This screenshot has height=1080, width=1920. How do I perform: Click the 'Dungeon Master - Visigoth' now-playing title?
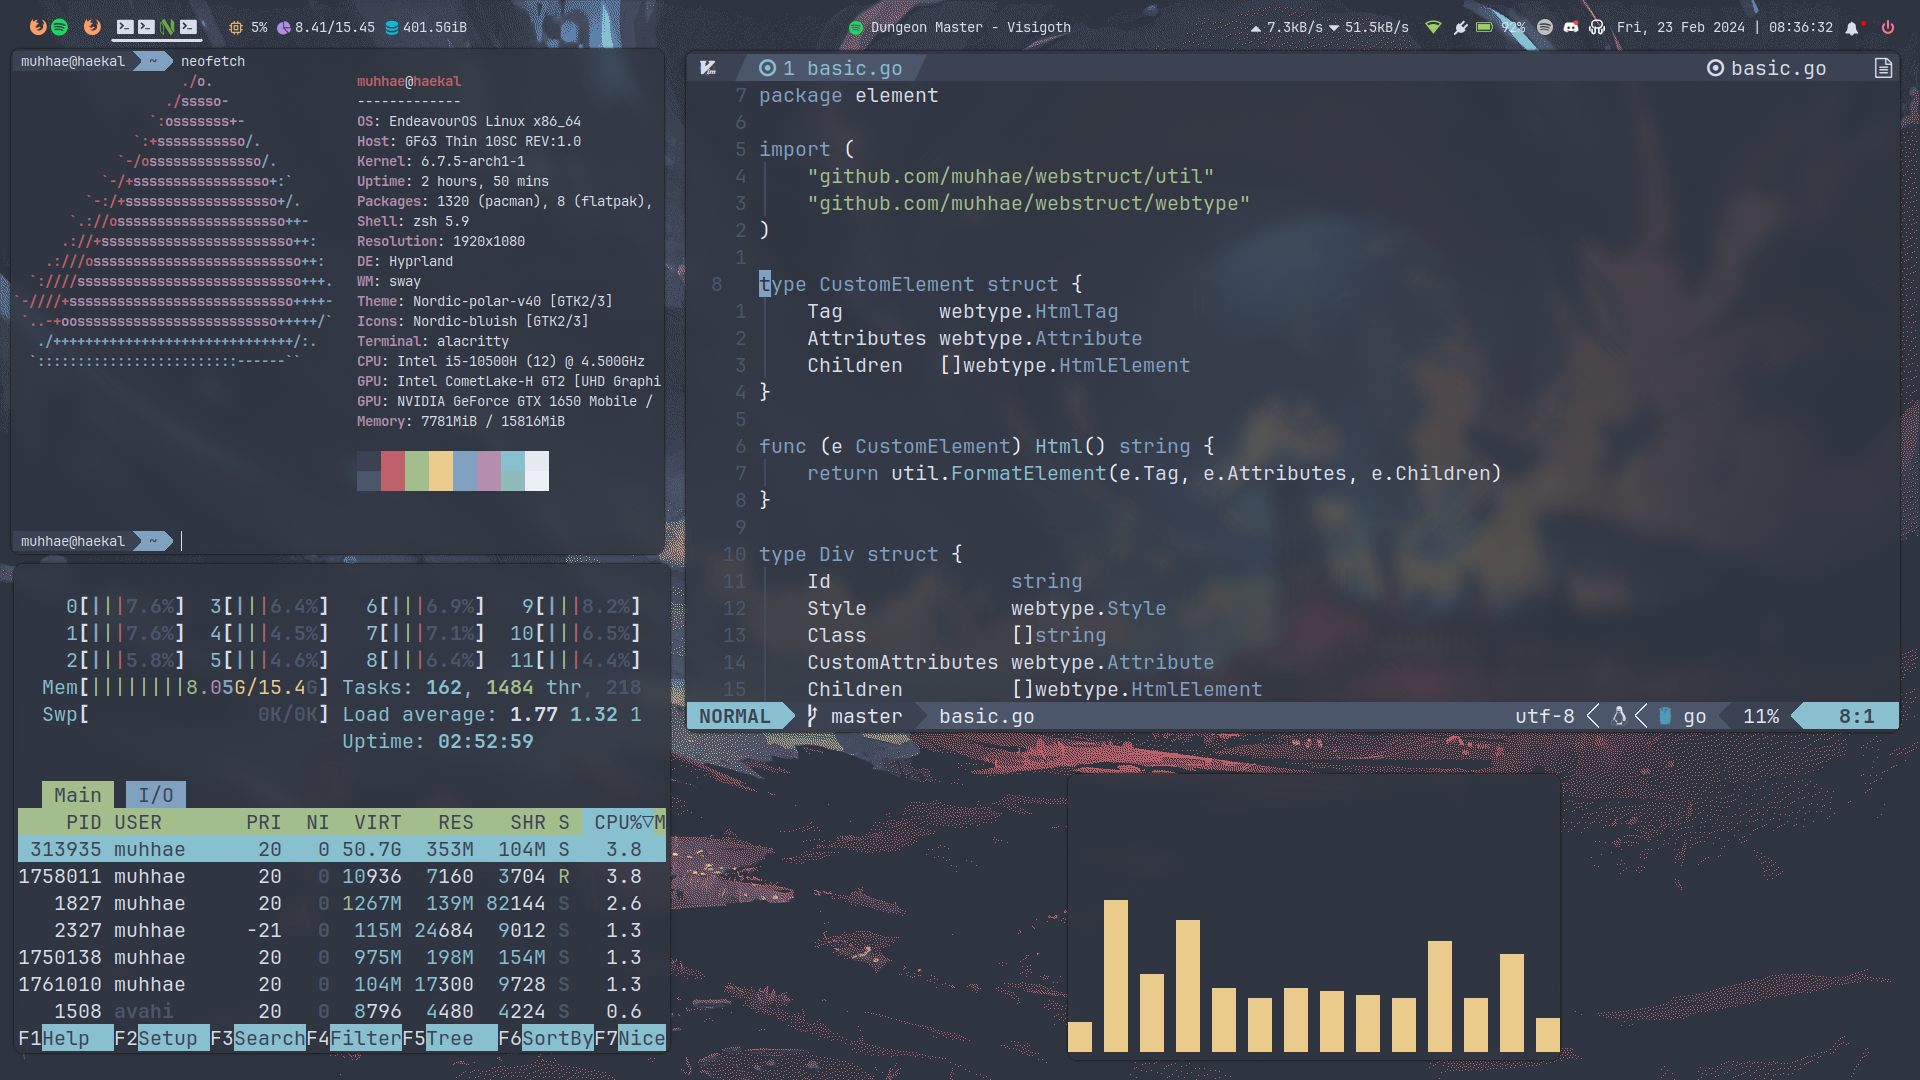pos(970,28)
